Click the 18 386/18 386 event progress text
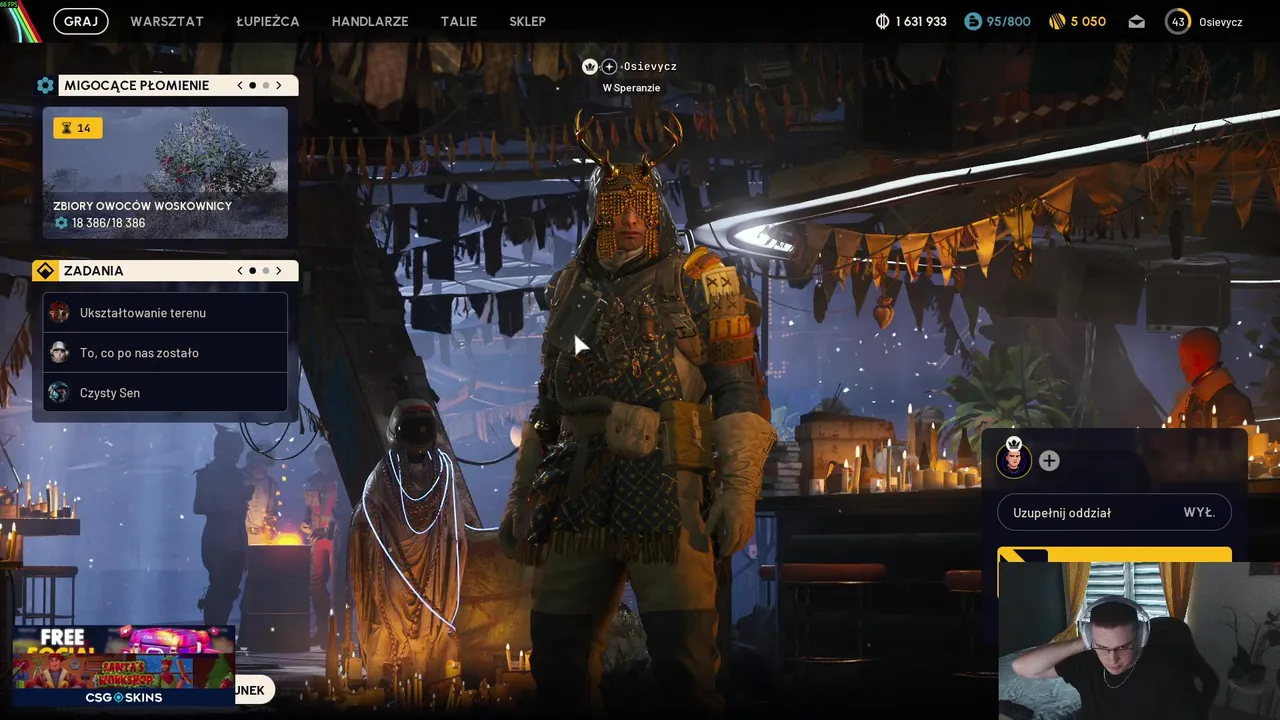This screenshot has width=1280, height=720. point(108,223)
